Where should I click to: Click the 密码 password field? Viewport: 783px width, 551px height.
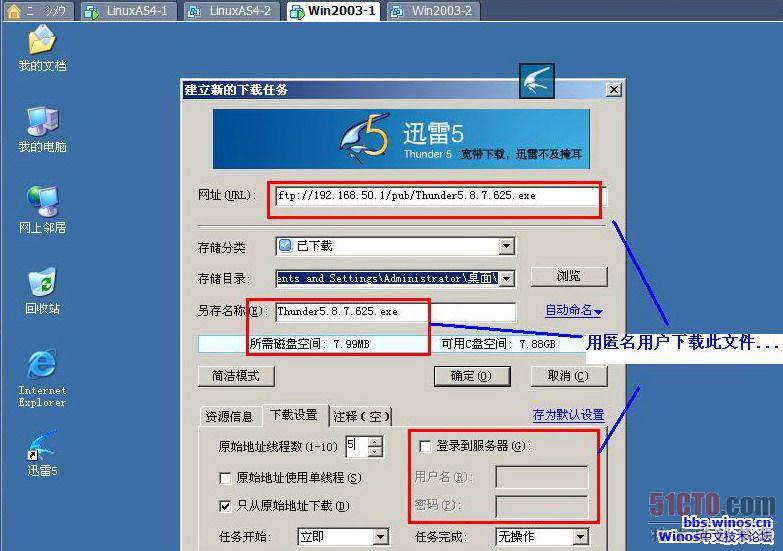(x=542, y=506)
